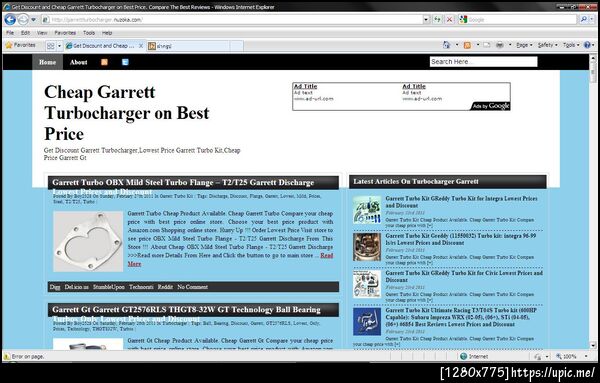The width and height of the screenshot is (600, 383).
Task: Click the first Ad Title link
Action: (x=305, y=86)
